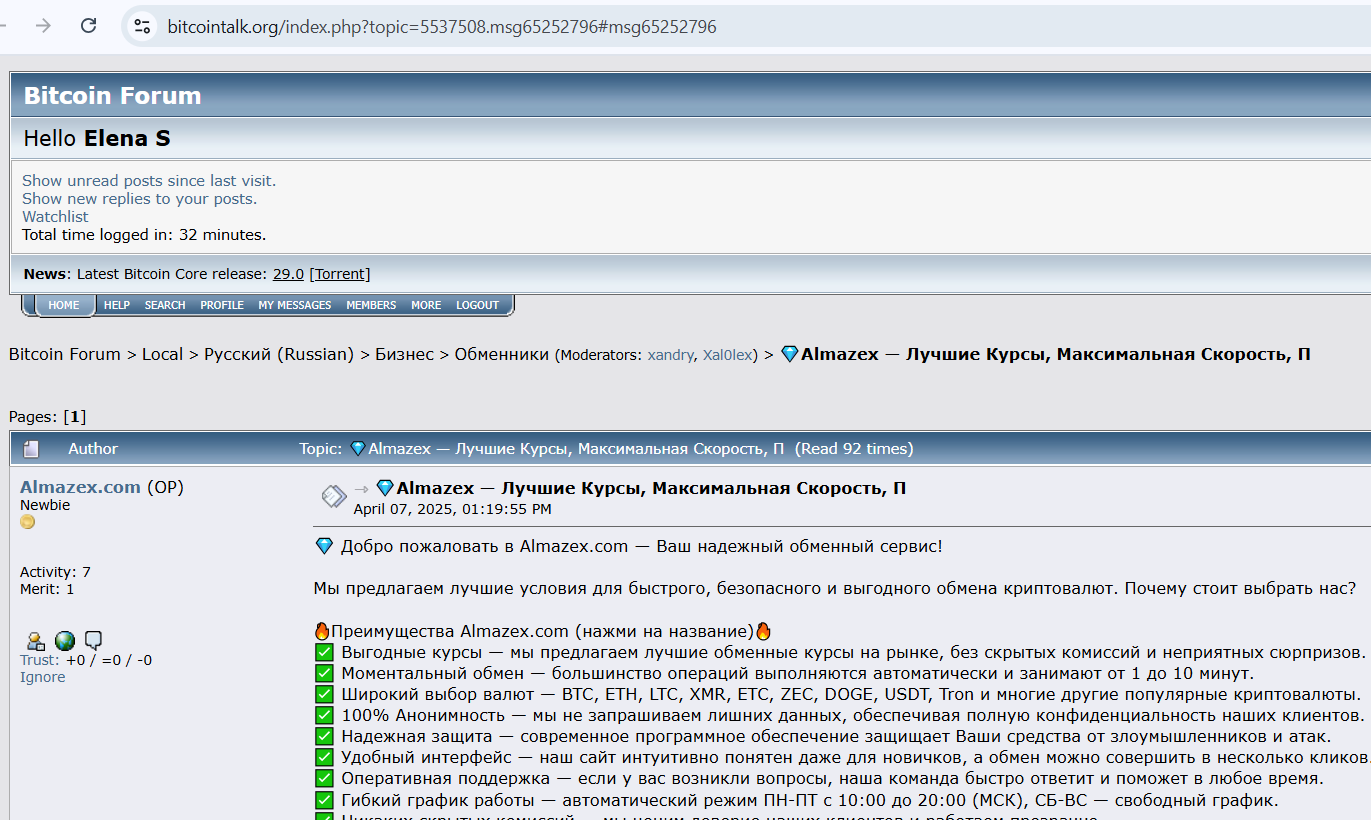
Task: Click Hello Elena S greeting
Action: pos(97,138)
